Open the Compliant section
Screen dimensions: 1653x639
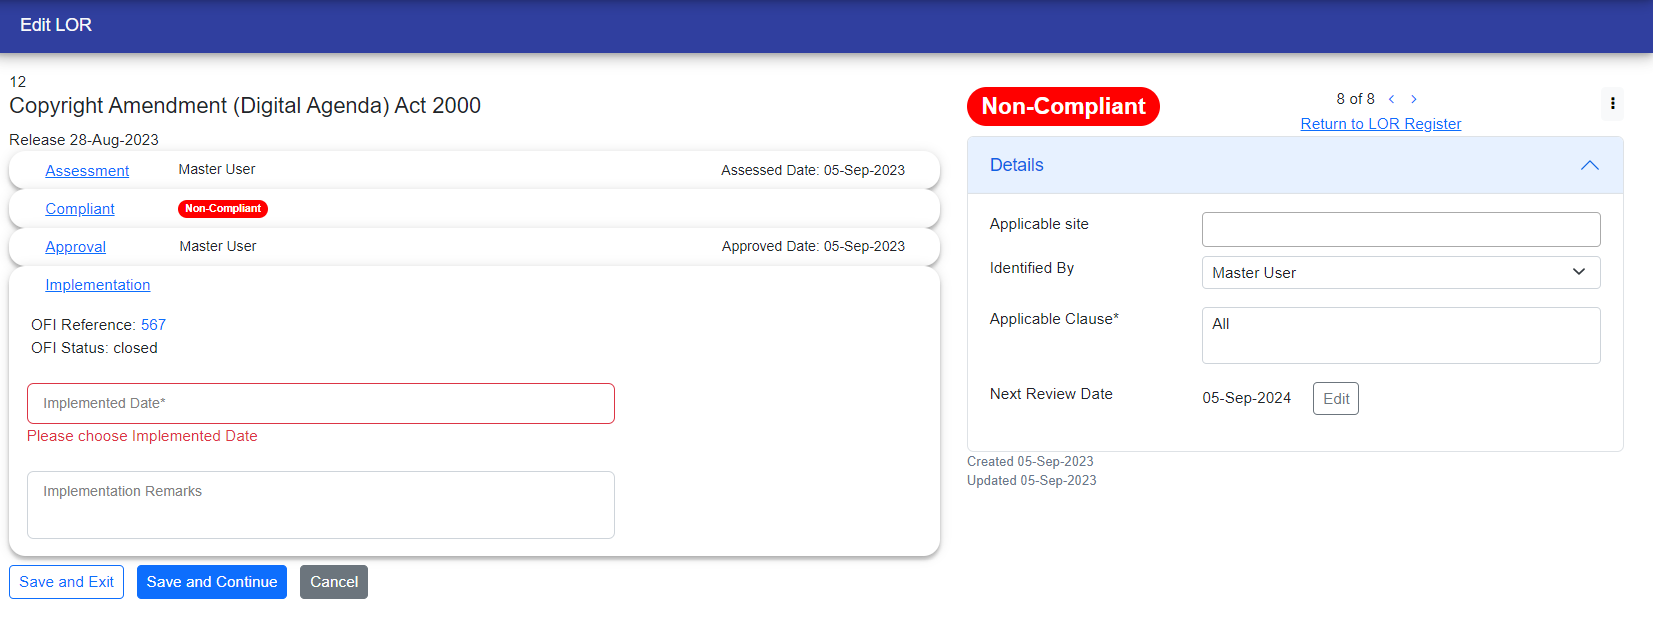pyautogui.click(x=80, y=209)
